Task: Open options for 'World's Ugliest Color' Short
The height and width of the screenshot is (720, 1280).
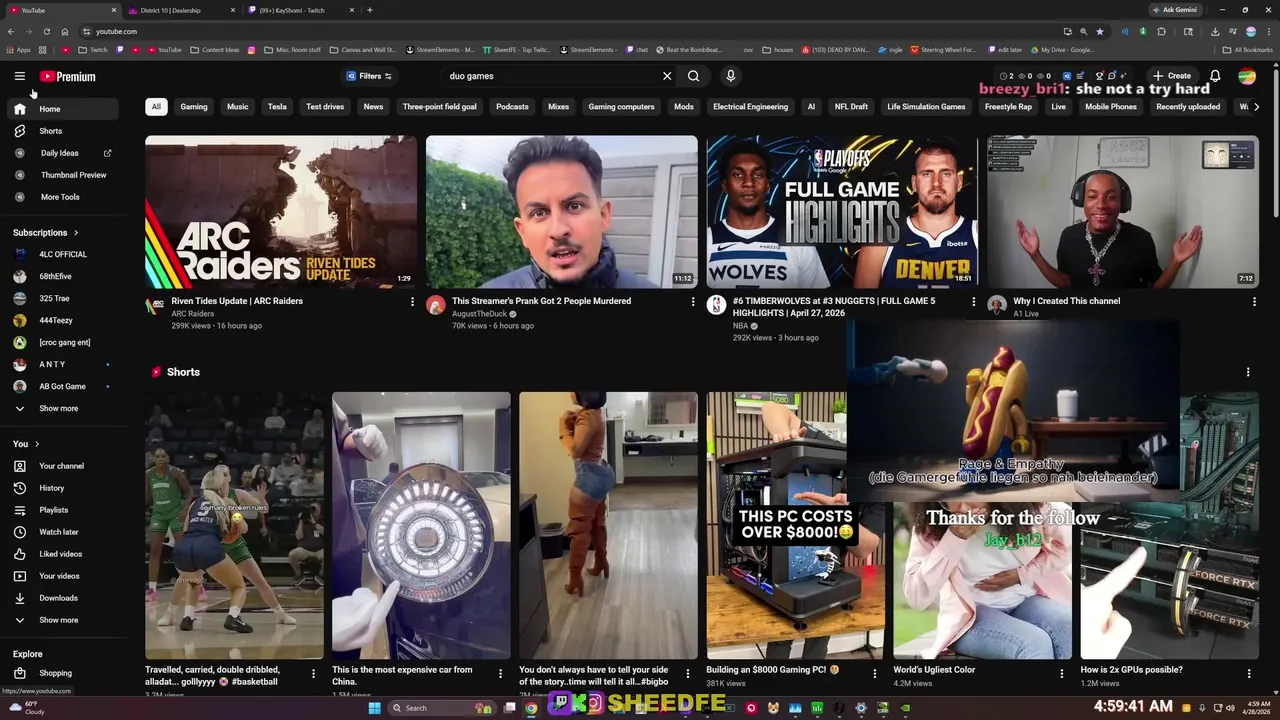Action: tap(1062, 674)
